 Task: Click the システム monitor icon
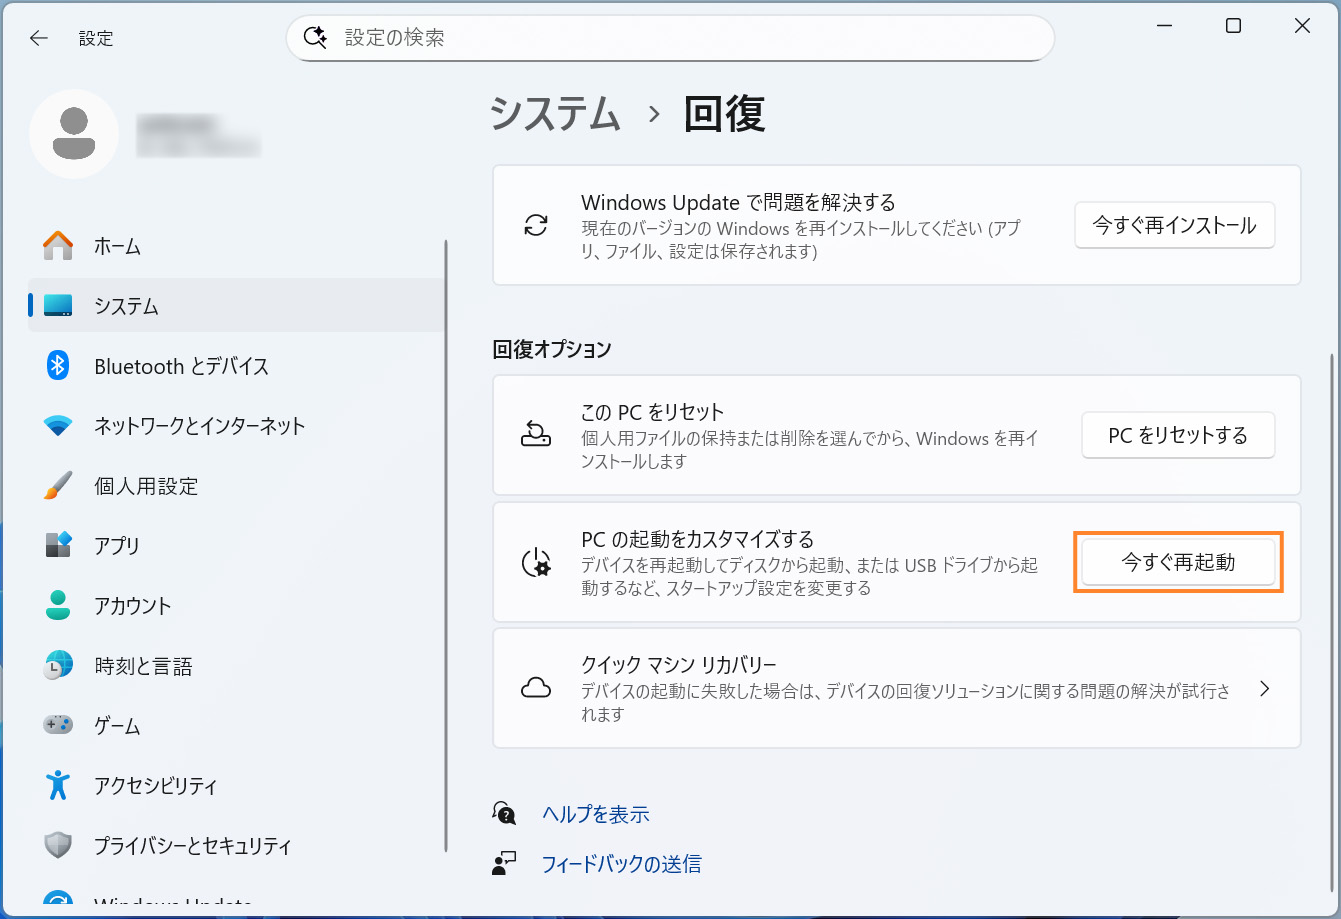point(58,306)
